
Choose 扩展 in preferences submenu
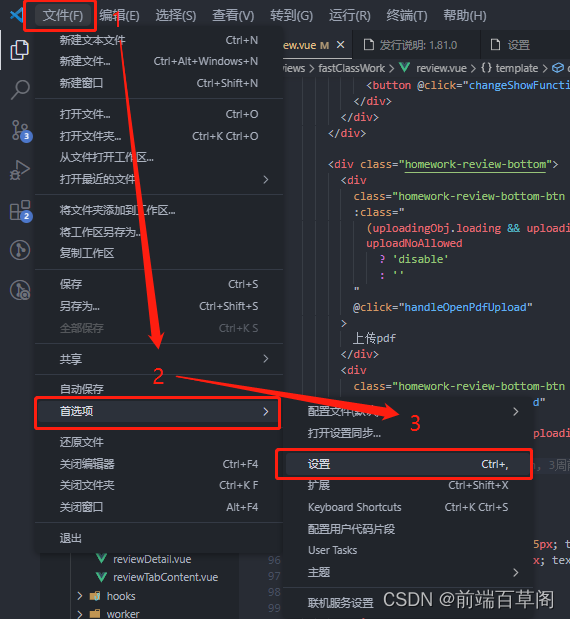408,485
